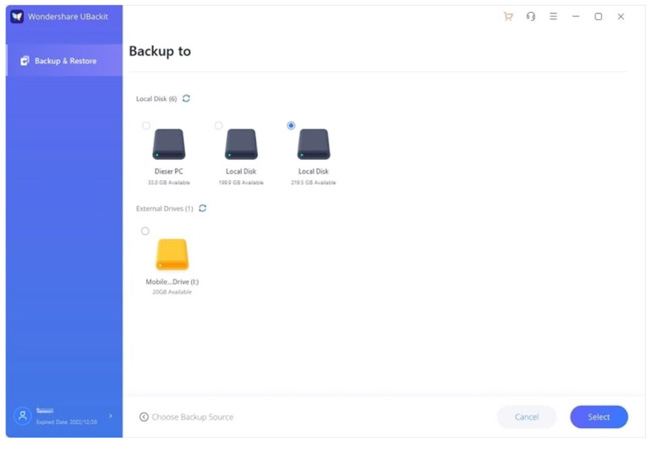Click the 189.9 GB Local Disk icon
This screenshot has height=450, width=650.
241,145
